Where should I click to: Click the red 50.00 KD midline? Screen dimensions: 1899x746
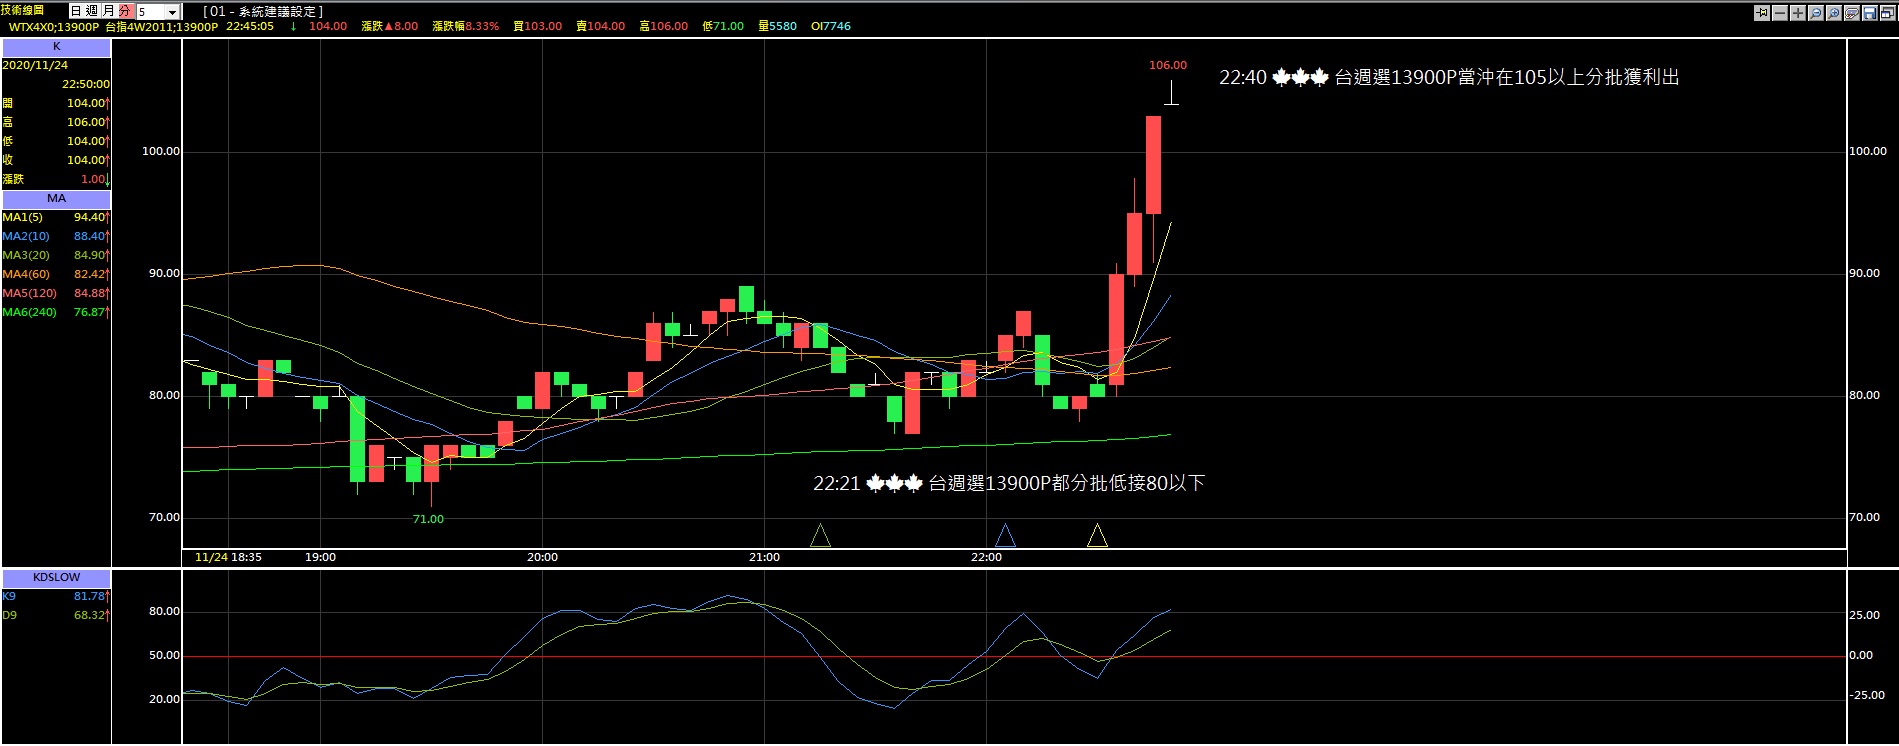point(1014,657)
